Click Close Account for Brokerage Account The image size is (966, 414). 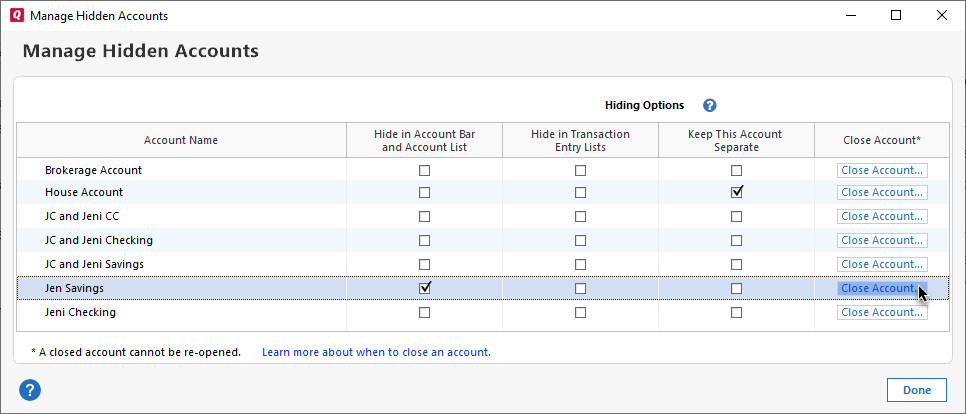tap(882, 170)
